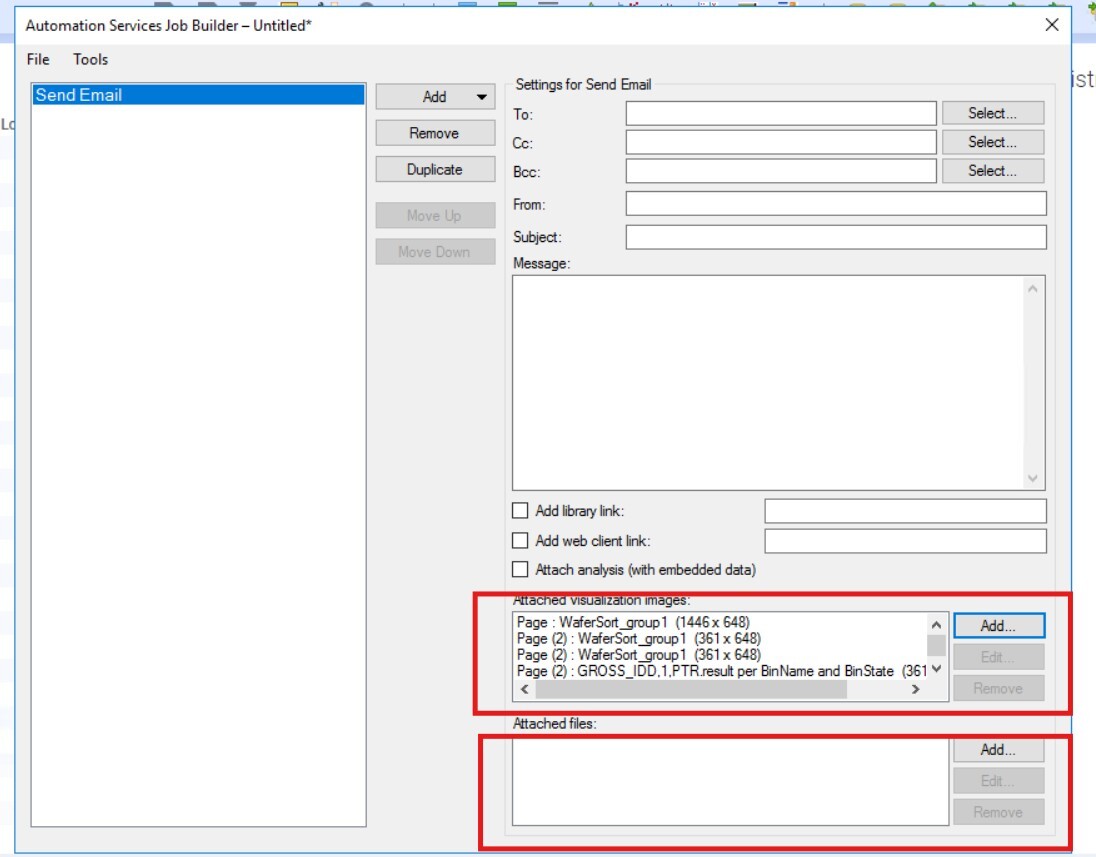The height and width of the screenshot is (857, 1096).
Task: Click Add... for attached visualization images
Action: [999, 626]
